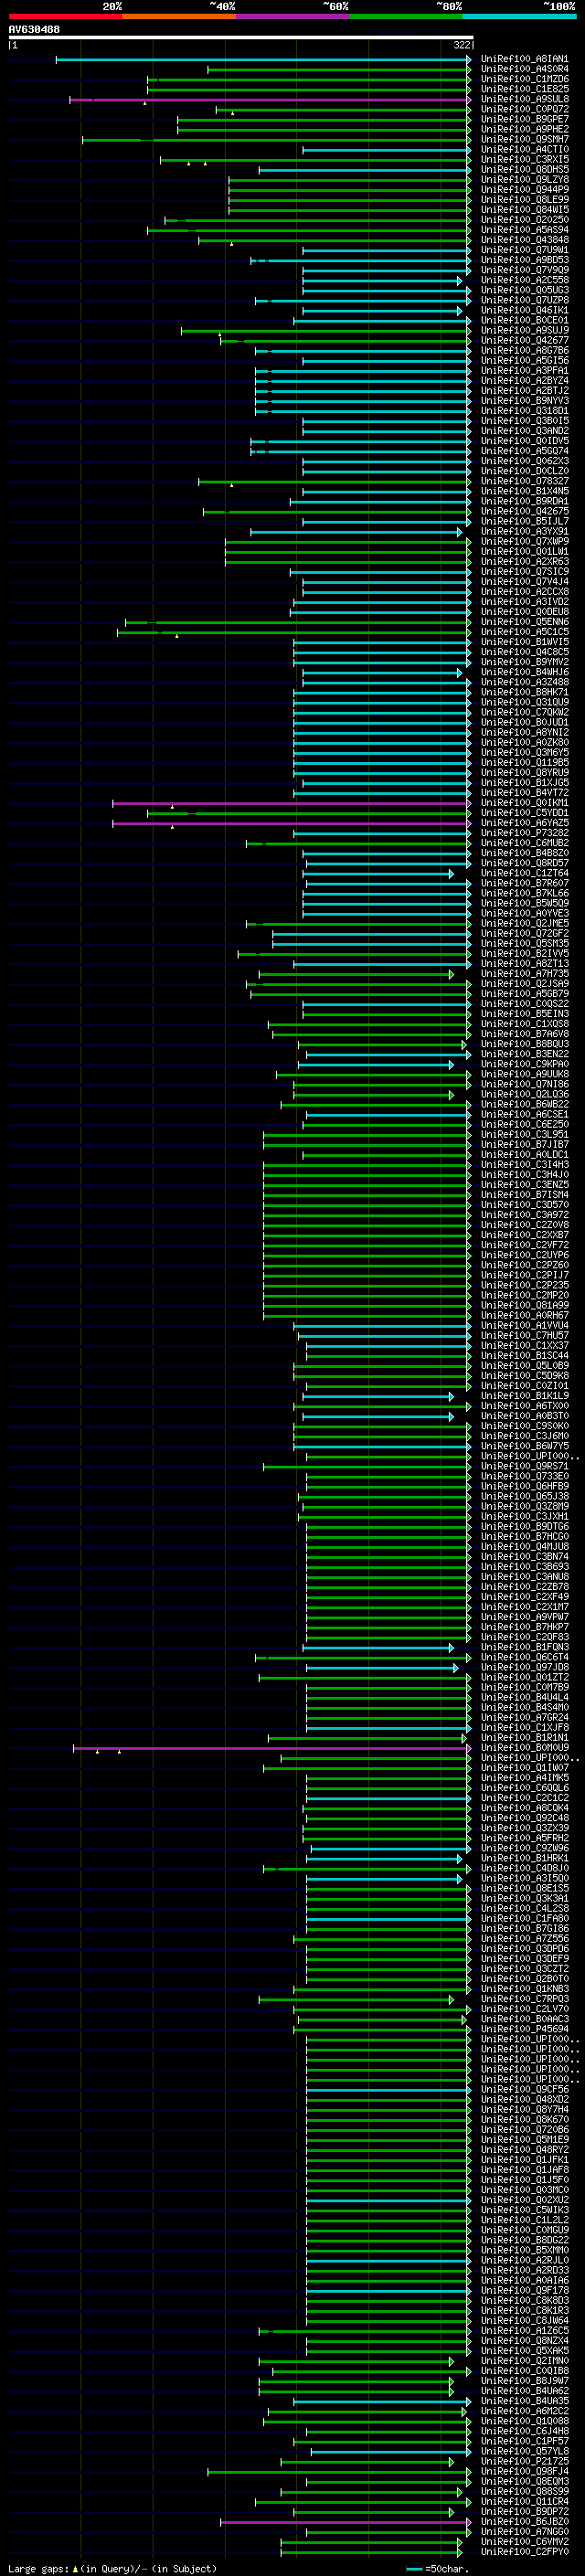
Task: Select hit label UniRef100_Q9LZY8
Action: (524, 180)
